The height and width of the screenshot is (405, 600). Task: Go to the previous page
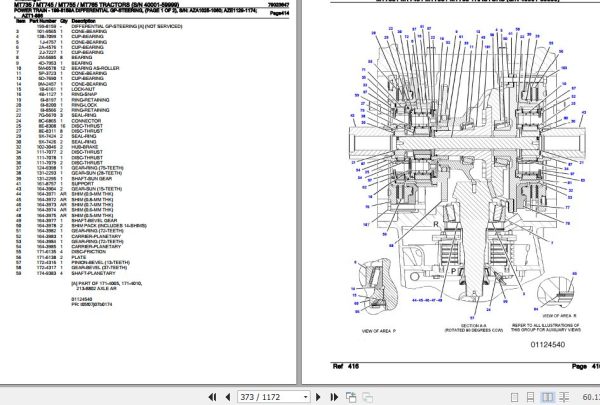(228, 397)
